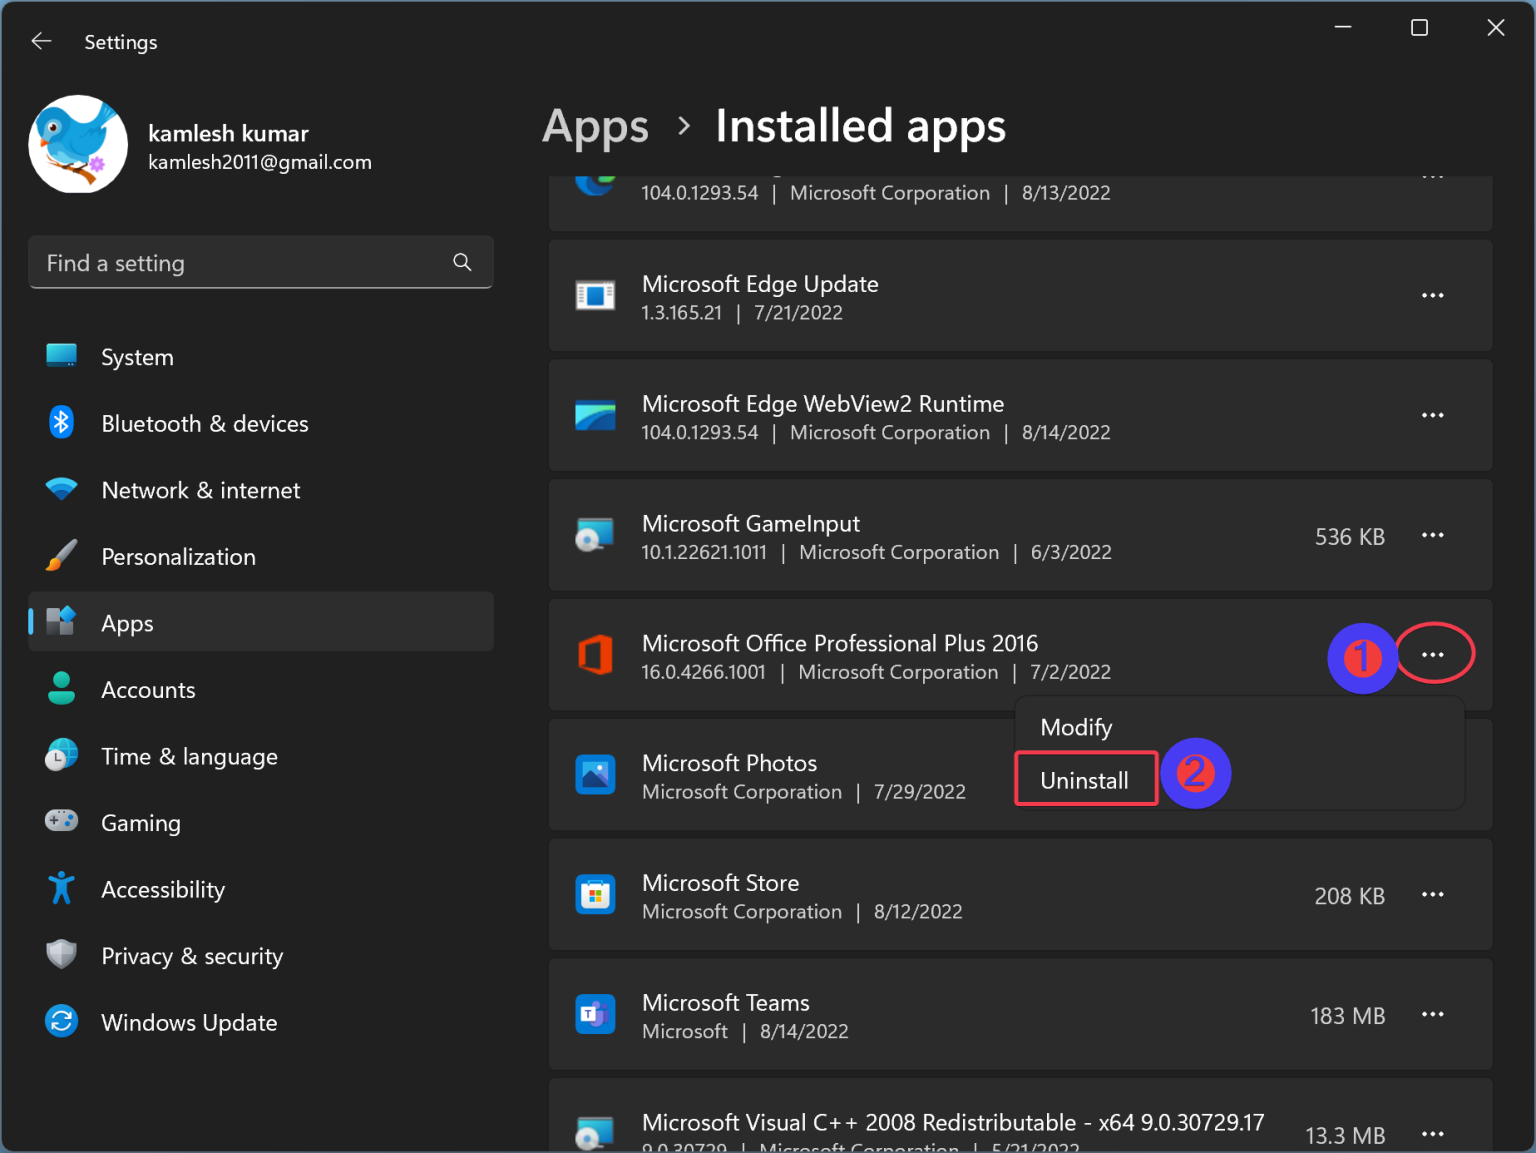
Task: Open more options for Edge WebView2 Runtime
Action: [x=1432, y=415]
